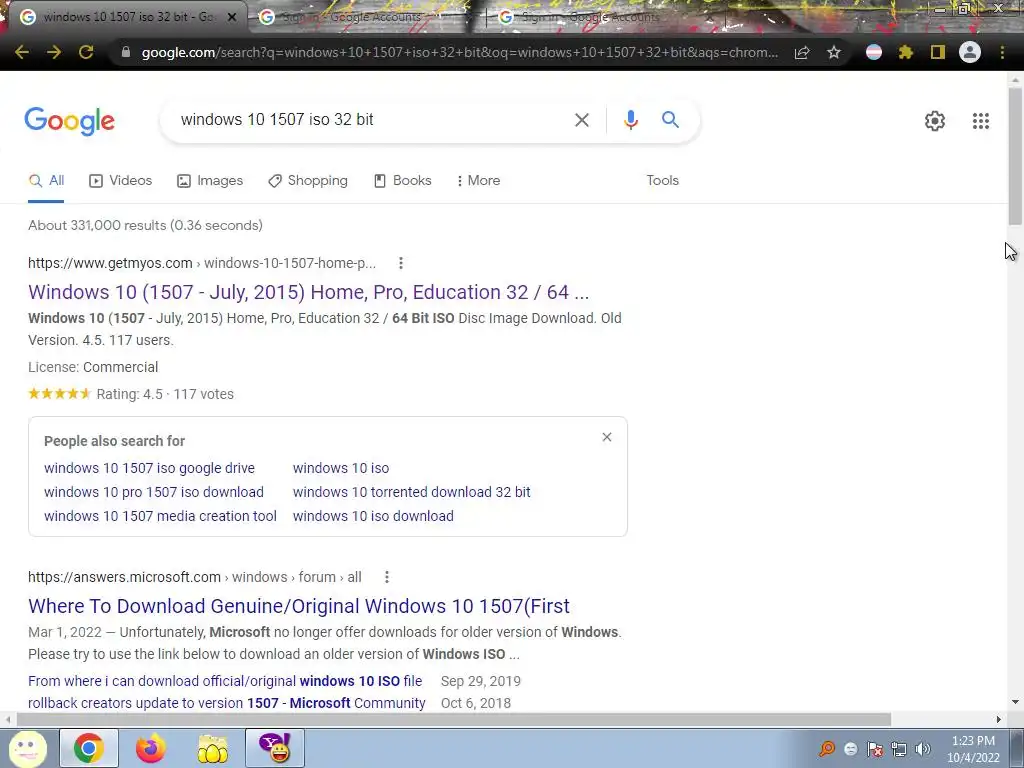Switch to the All results tab
The height and width of the screenshot is (768, 1024).
(46, 181)
